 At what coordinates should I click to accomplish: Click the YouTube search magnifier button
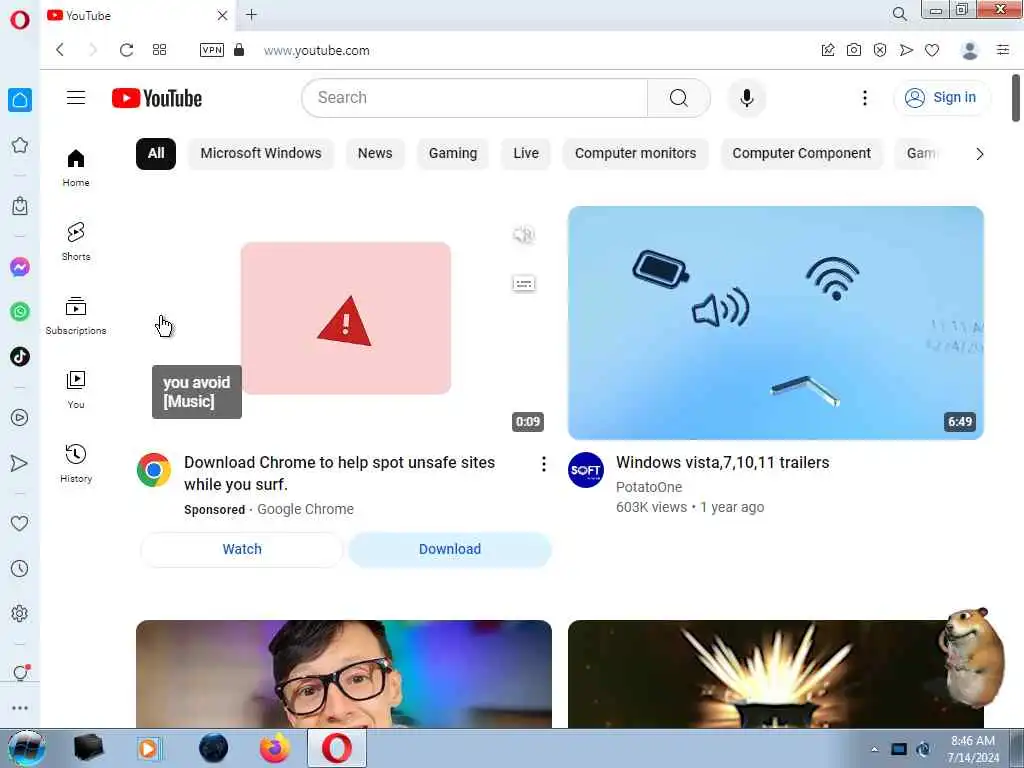click(x=679, y=98)
